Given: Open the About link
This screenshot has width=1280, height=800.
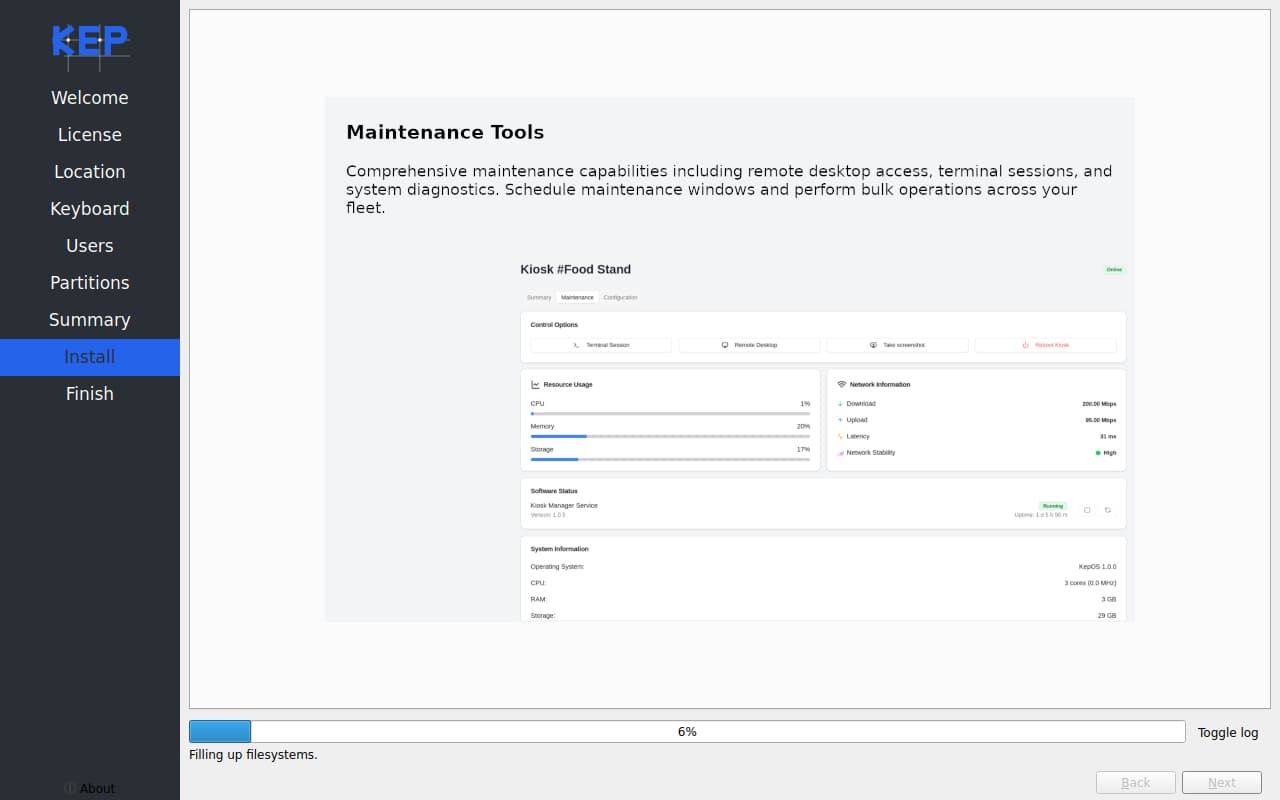Looking at the screenshot, I should [97, 788].
